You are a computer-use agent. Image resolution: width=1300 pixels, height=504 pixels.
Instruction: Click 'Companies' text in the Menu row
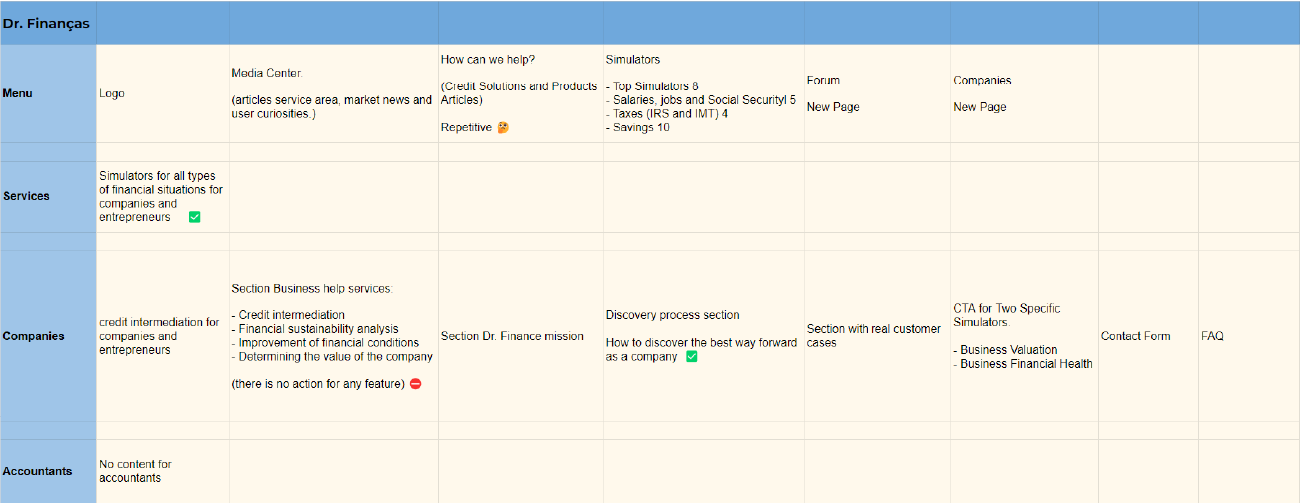(x=982, y=80)
